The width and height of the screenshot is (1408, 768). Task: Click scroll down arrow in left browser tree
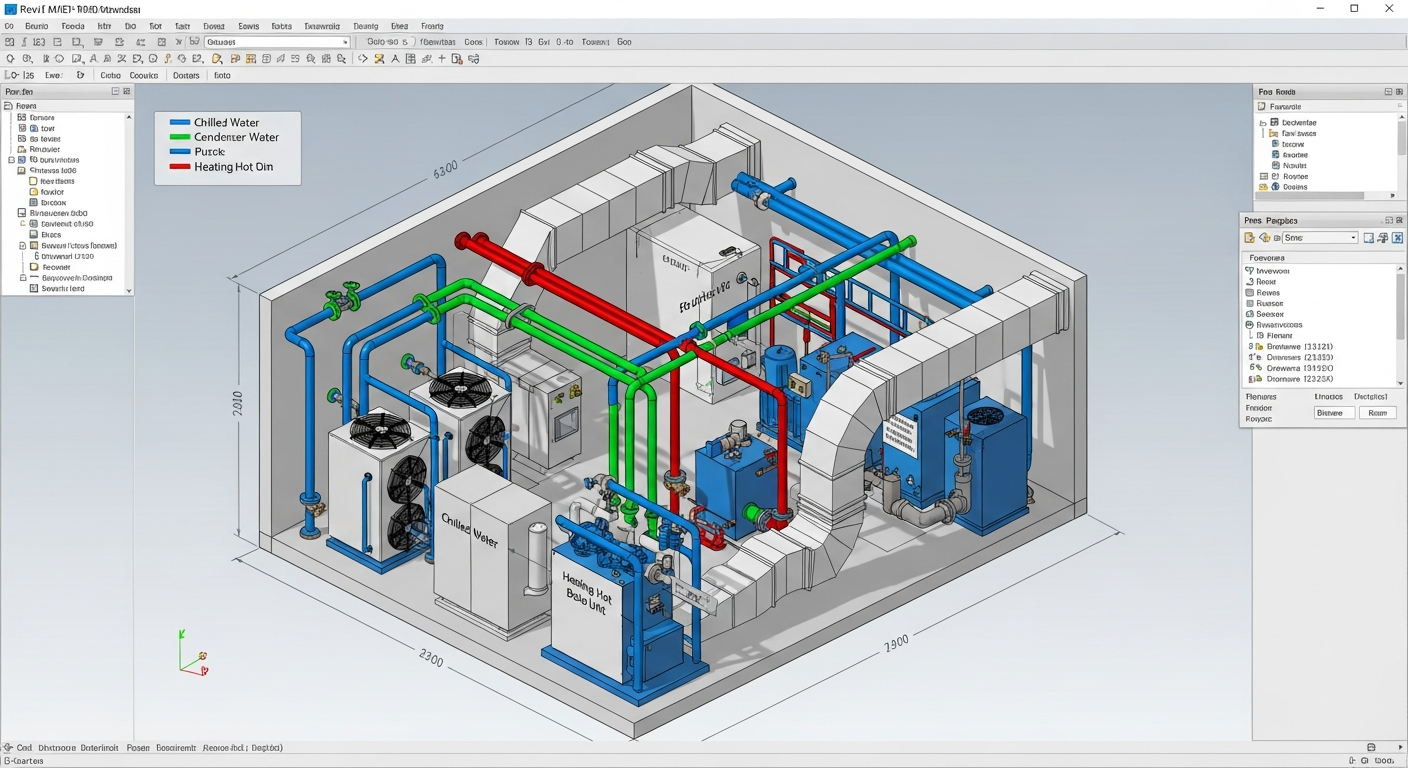128,290
